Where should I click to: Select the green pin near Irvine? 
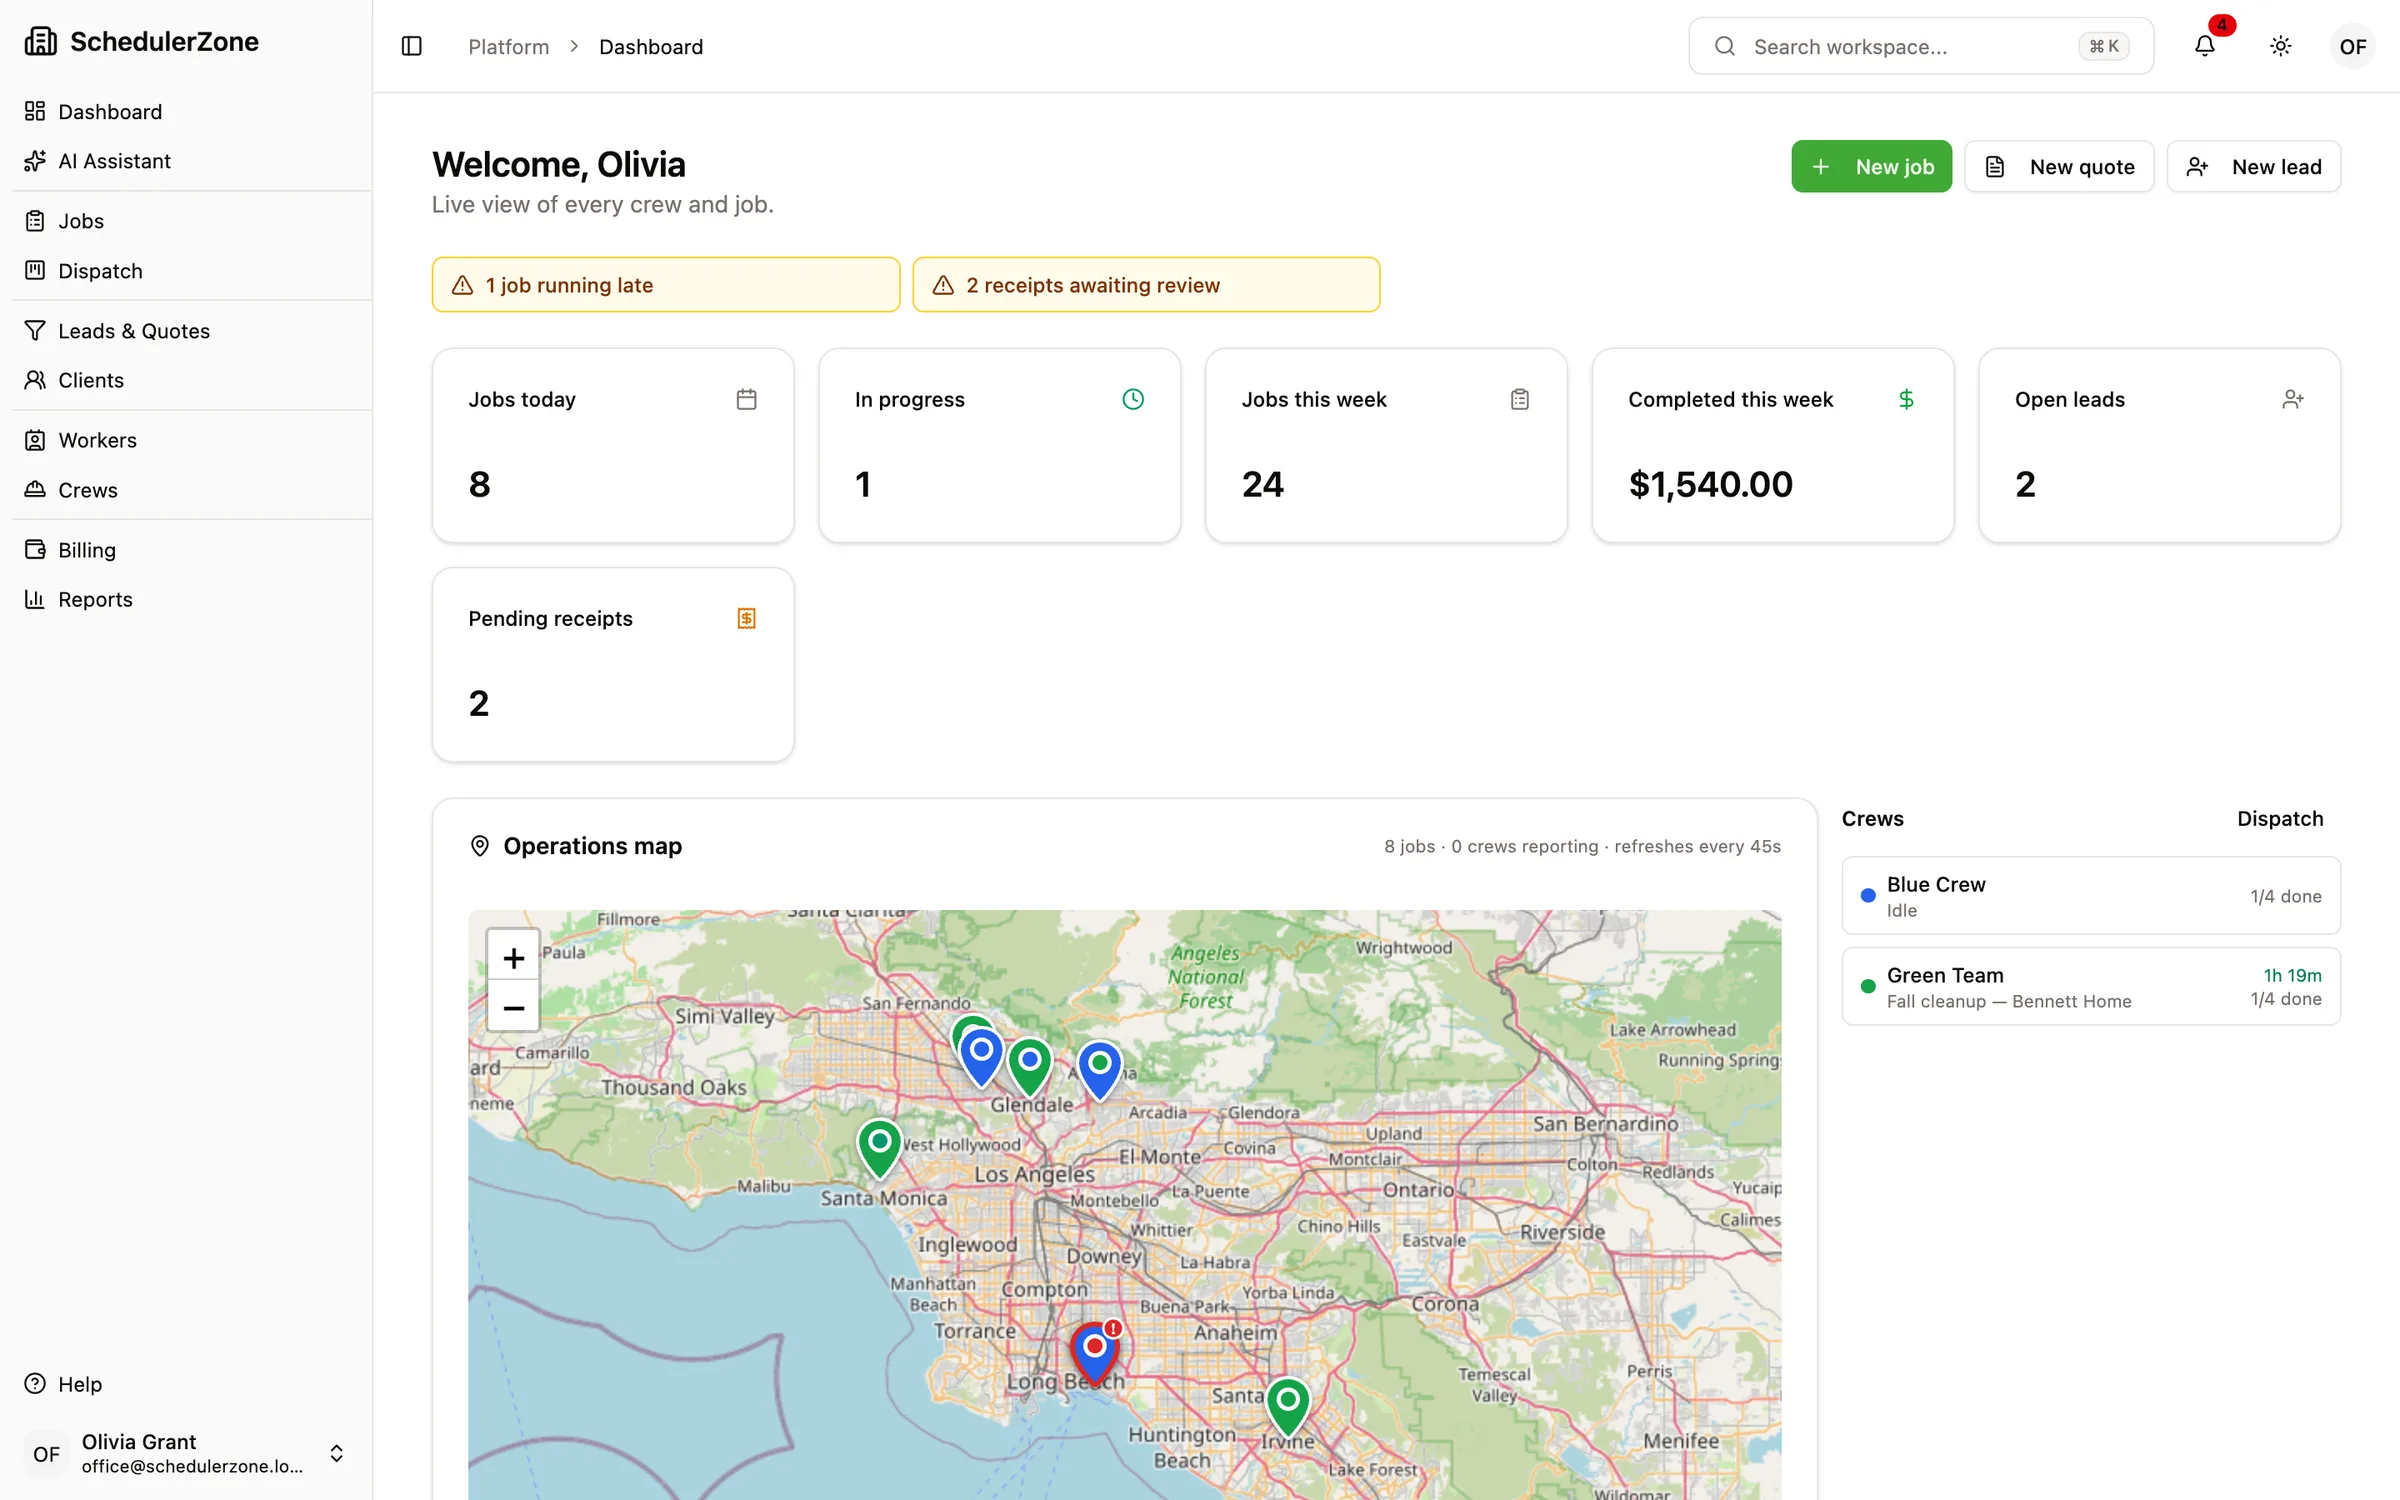(1288, 1407)
